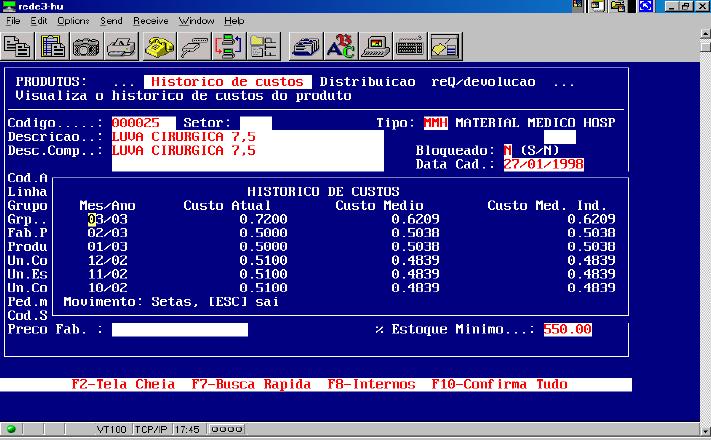711x440 pixels.
Task: Click the 'MATERIAL MEDICO HOSP' type description
Action: 536,123
